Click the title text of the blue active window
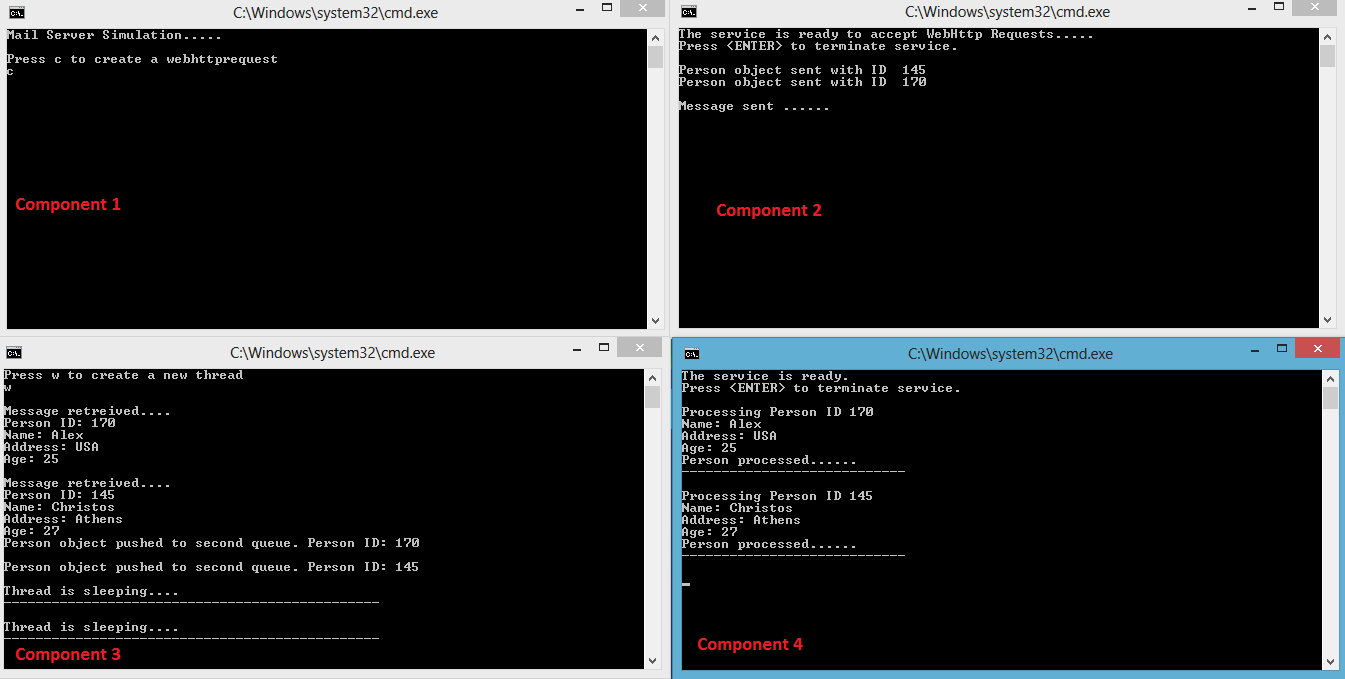This screenshot has width=1345, height=679. 1009,354
